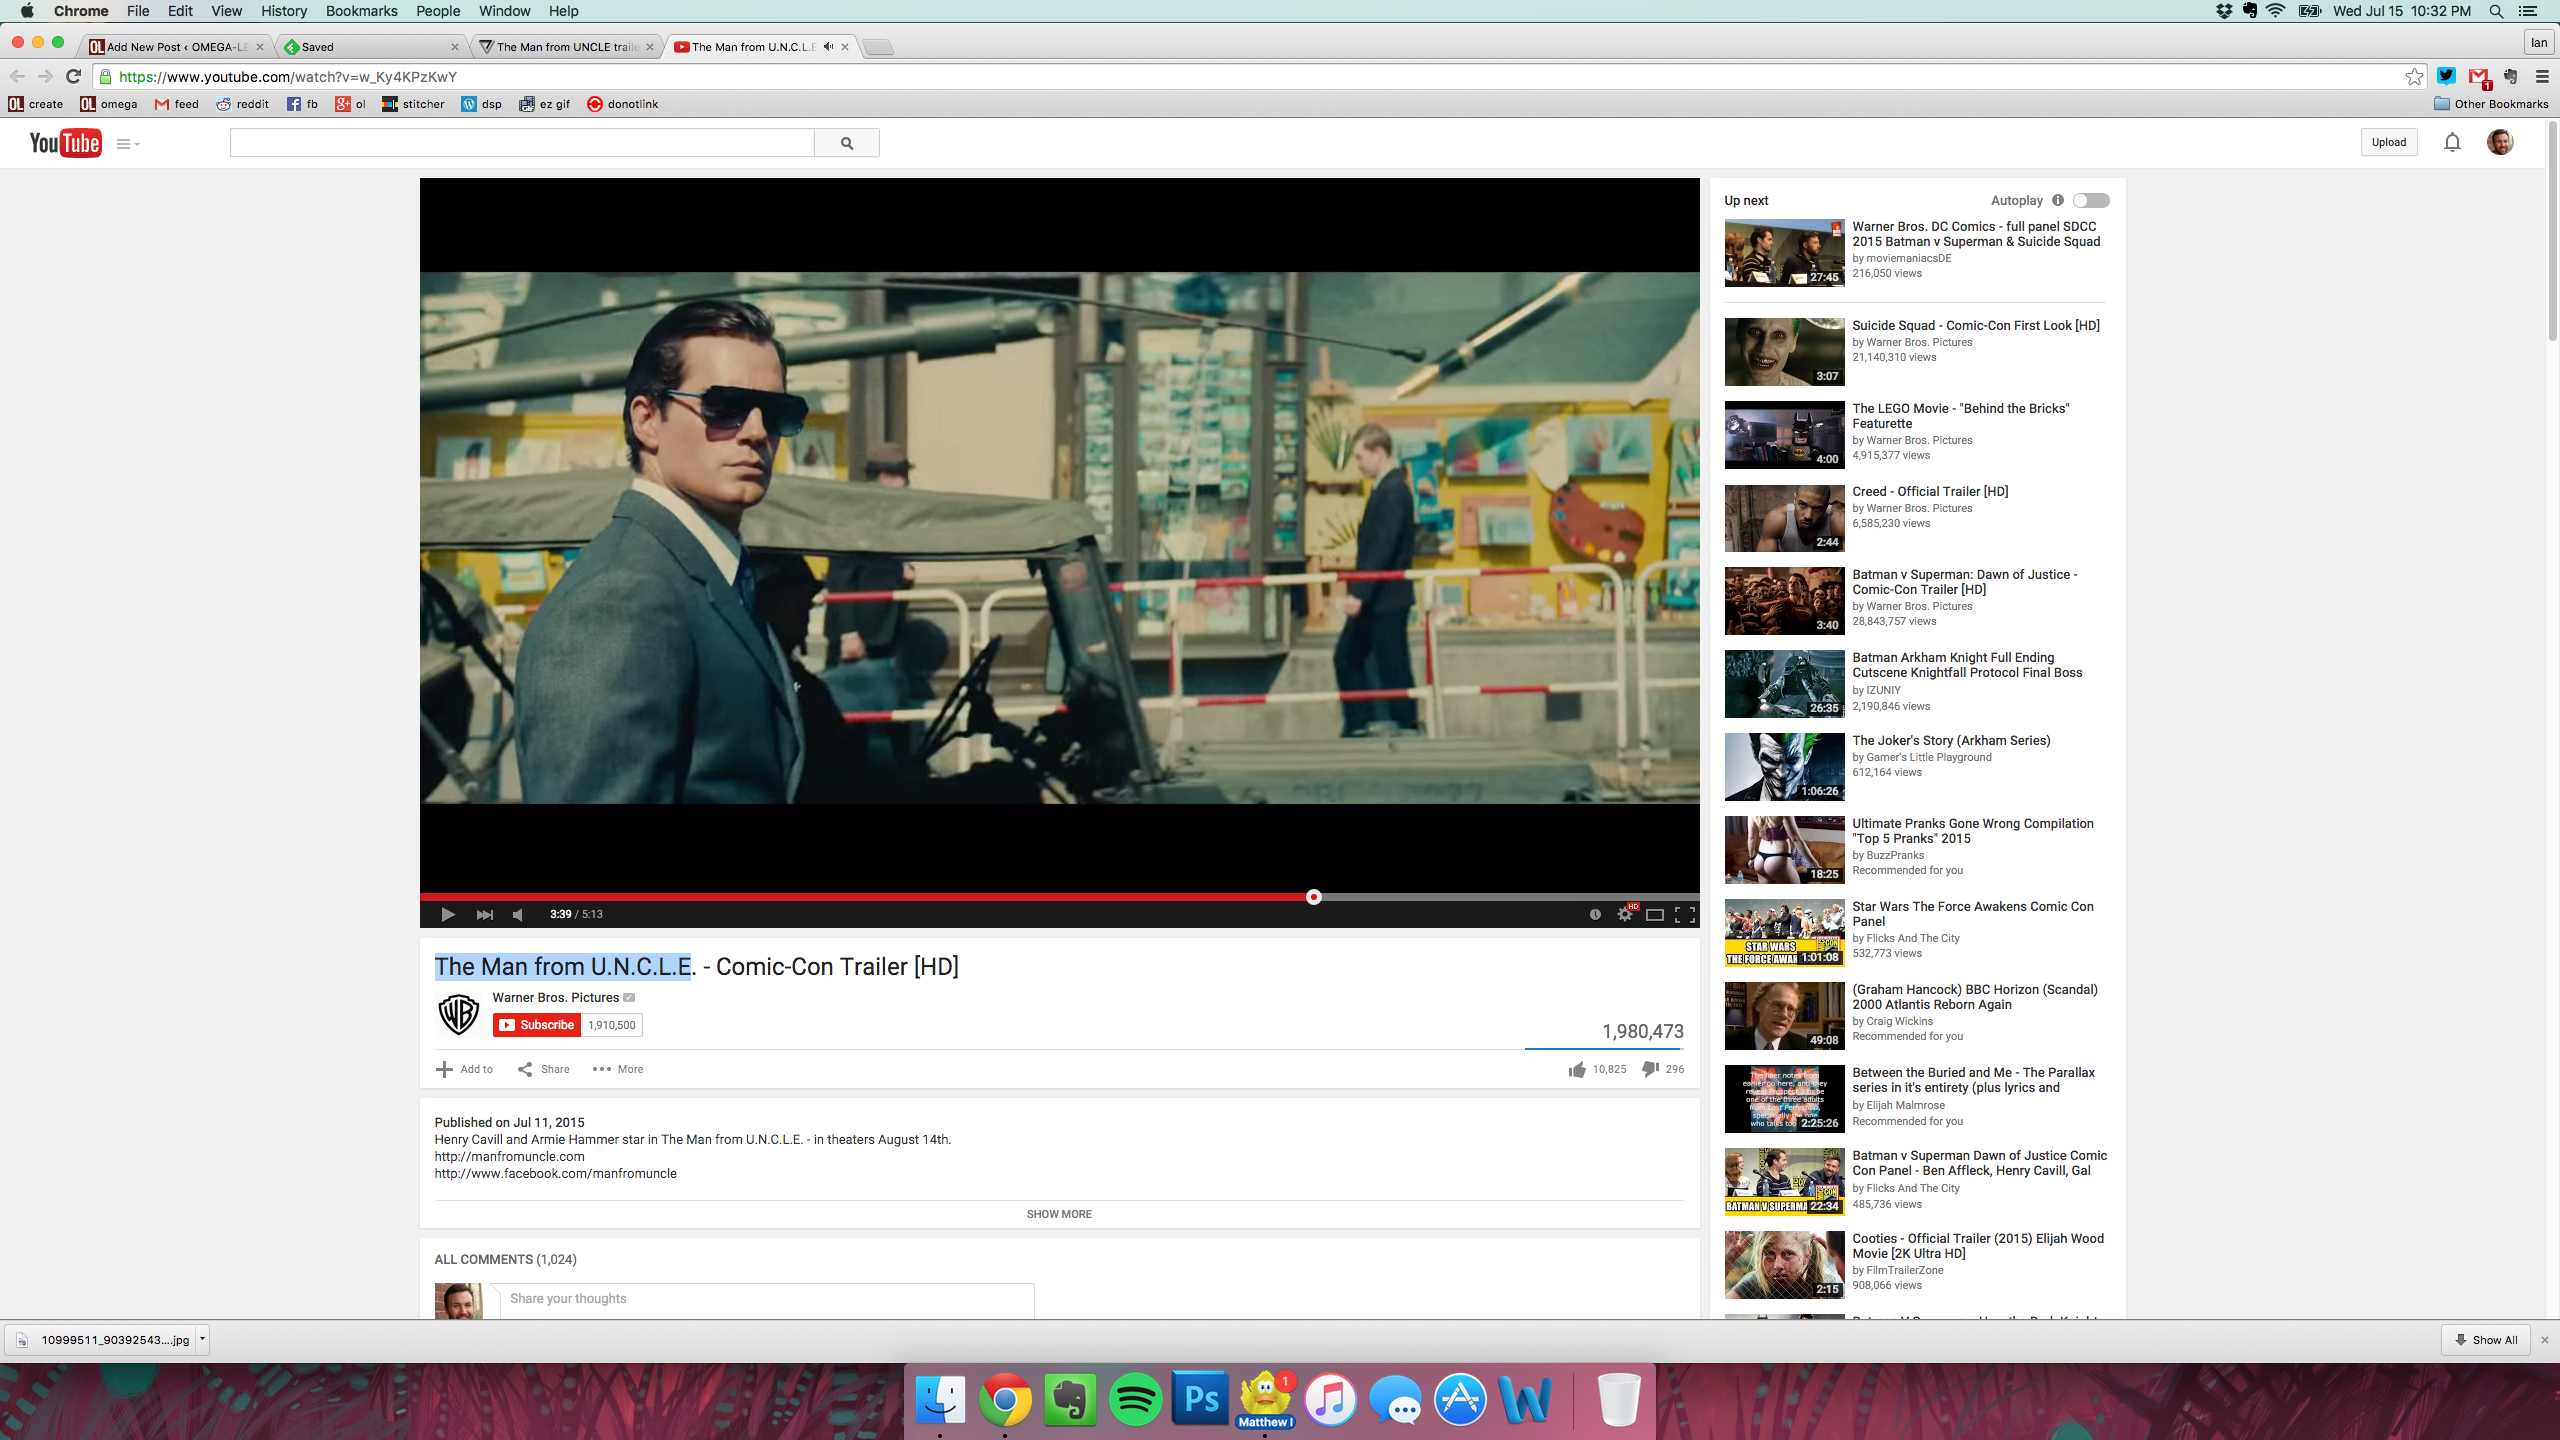The image size is (2560, 1440).
Task: Click the page vertical scrollbar
Action: [x=2551, y=230]
